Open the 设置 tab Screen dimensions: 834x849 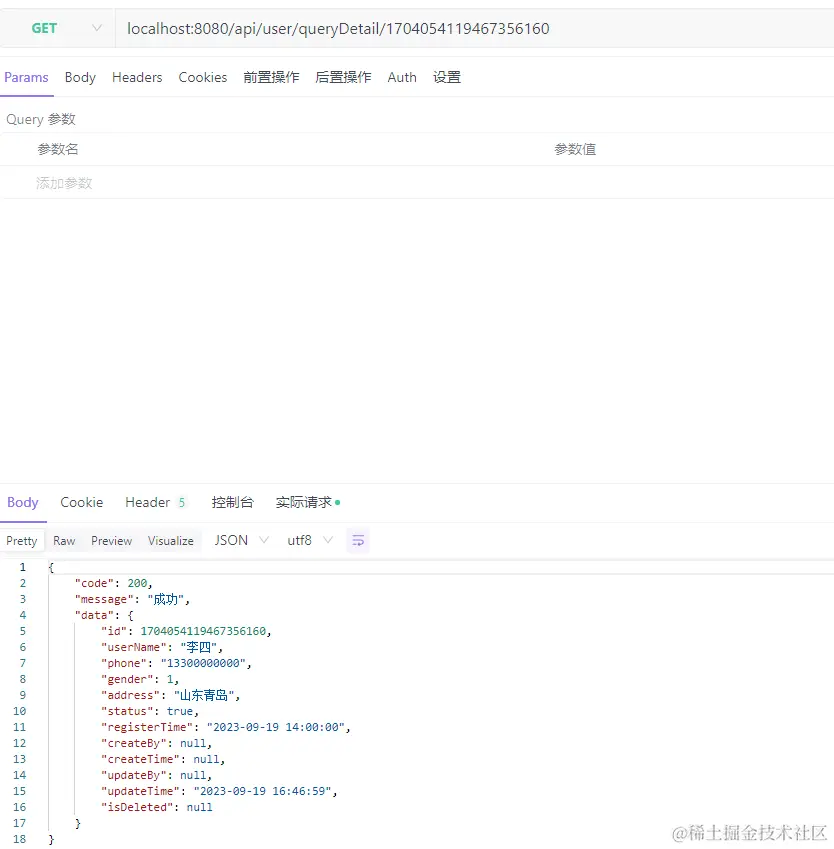[x=446, y=77]
